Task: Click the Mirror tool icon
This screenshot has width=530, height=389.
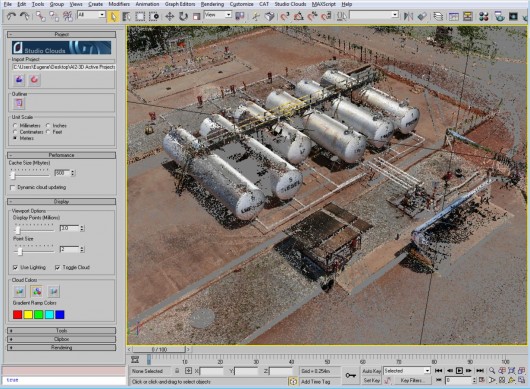Action: 408,16
